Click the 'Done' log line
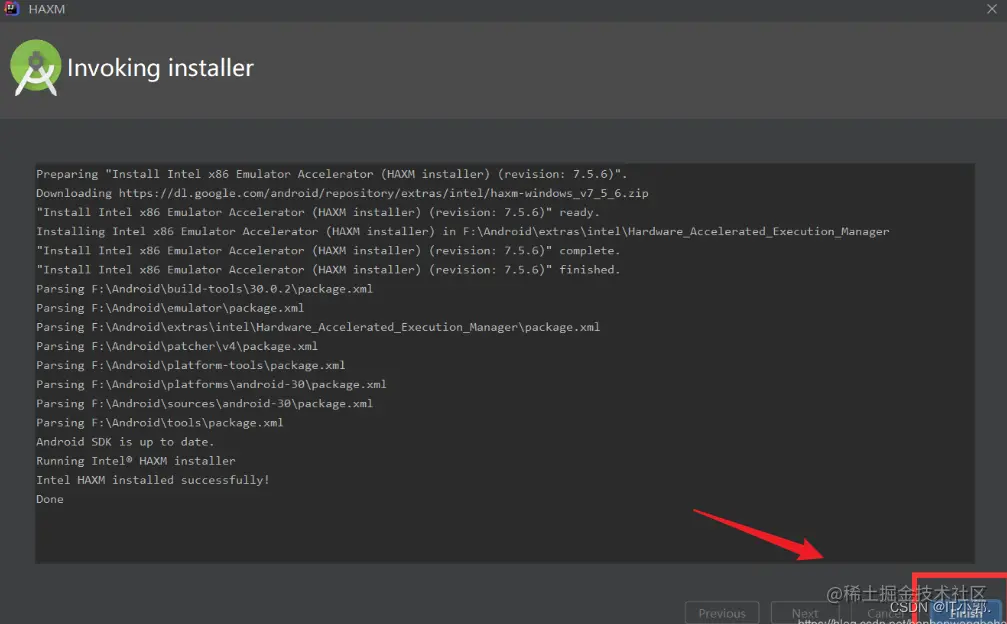Screen dimensions: 1007x624 pos(49,499)
